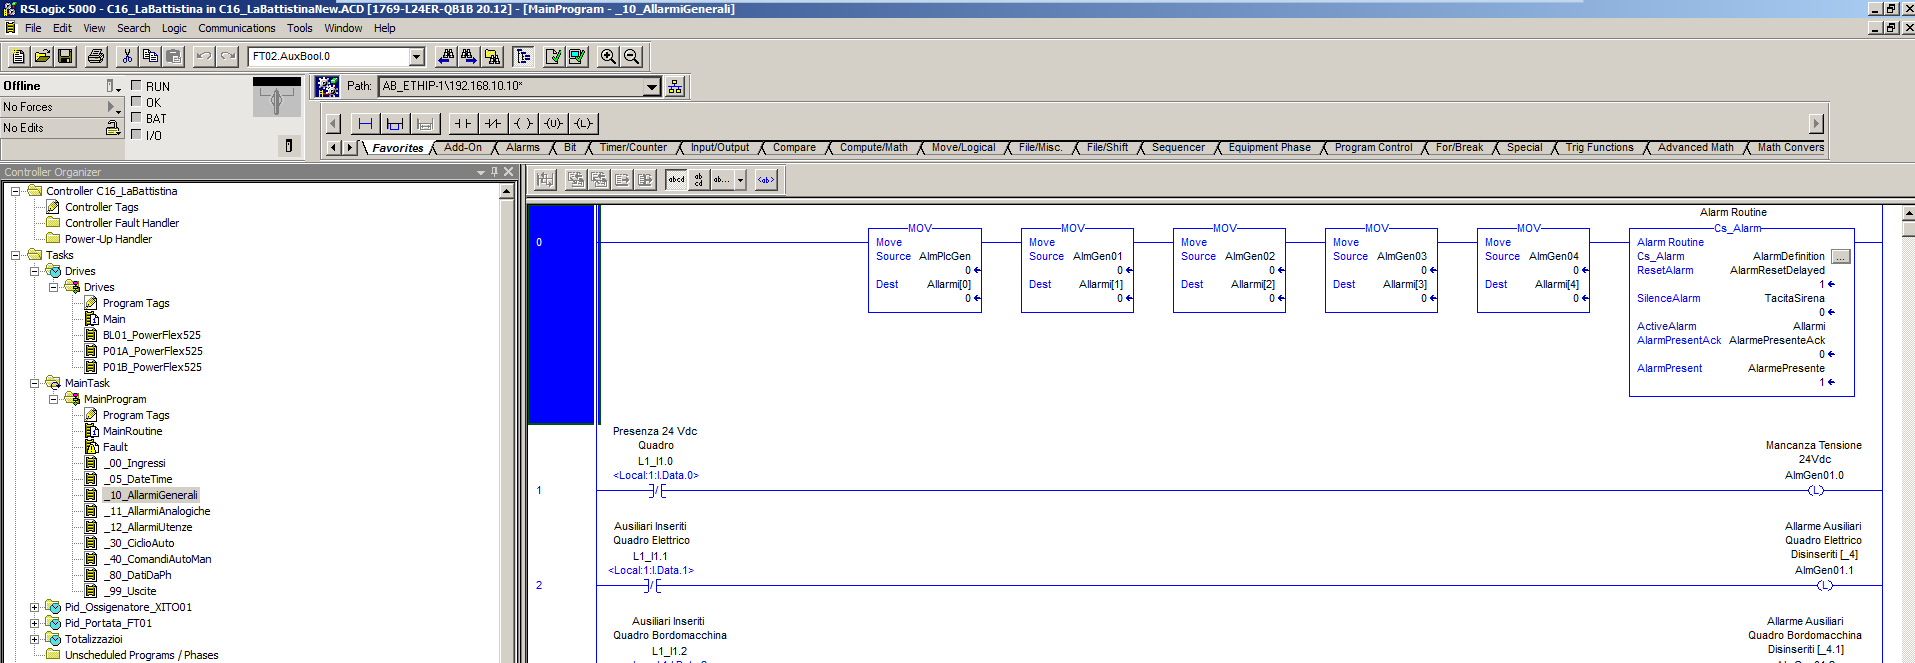Viewport: 1915px width, 663px height.
Task: Click inside the tag search input field
Action: coord(328,57)
